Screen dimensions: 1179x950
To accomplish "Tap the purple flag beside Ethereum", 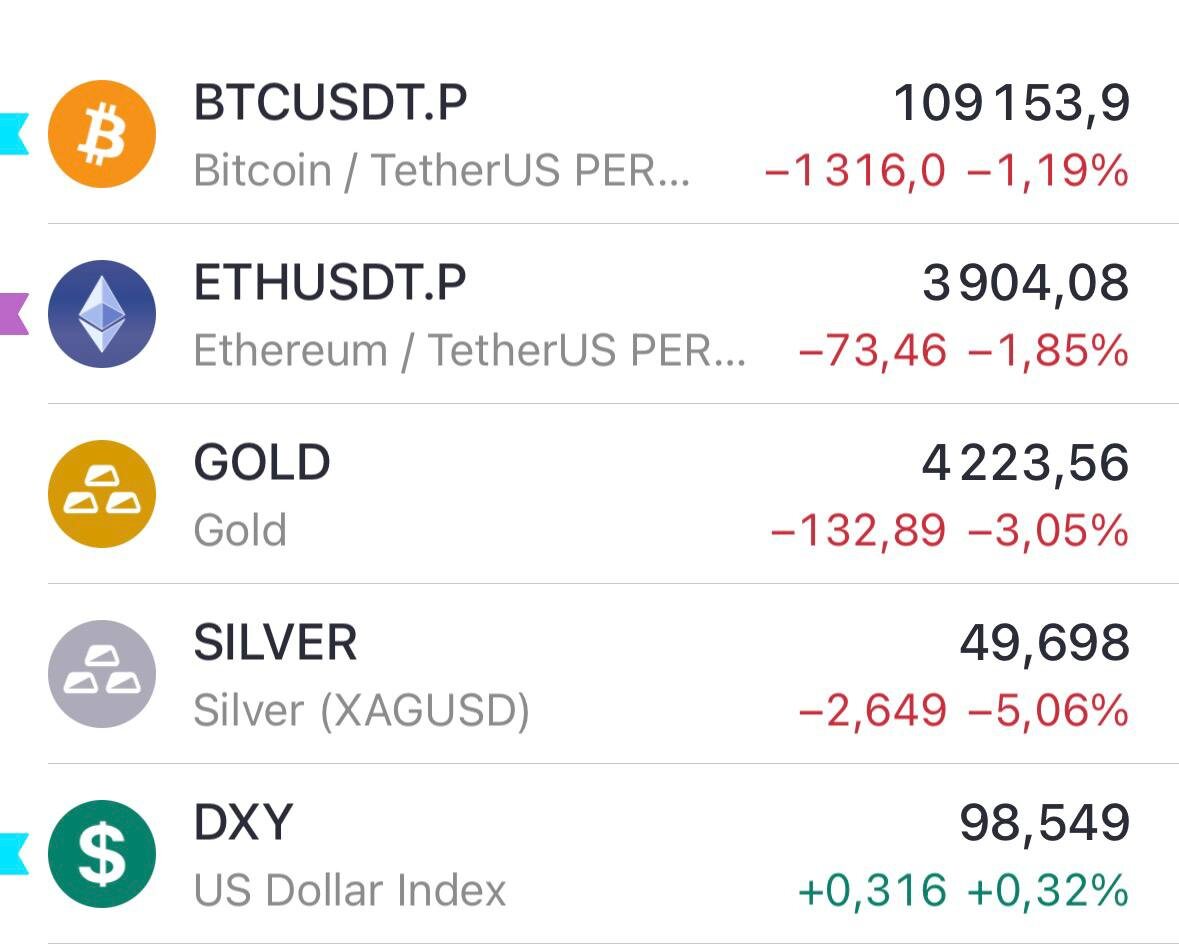I will click(14, 314).
